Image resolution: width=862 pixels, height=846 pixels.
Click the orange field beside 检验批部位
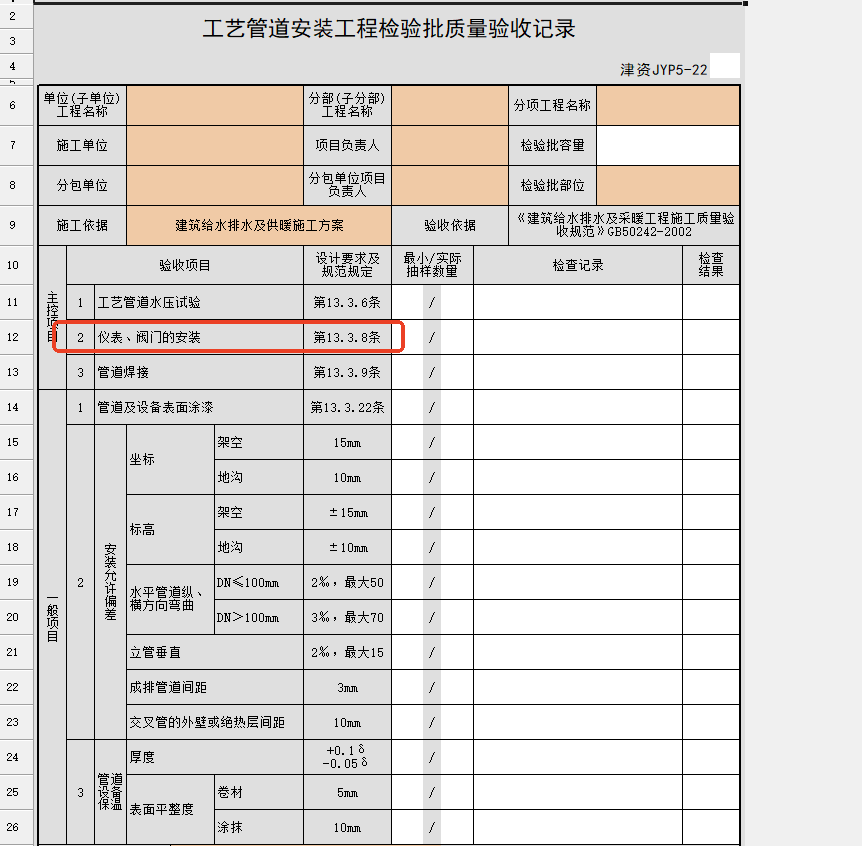coord(667,185)
